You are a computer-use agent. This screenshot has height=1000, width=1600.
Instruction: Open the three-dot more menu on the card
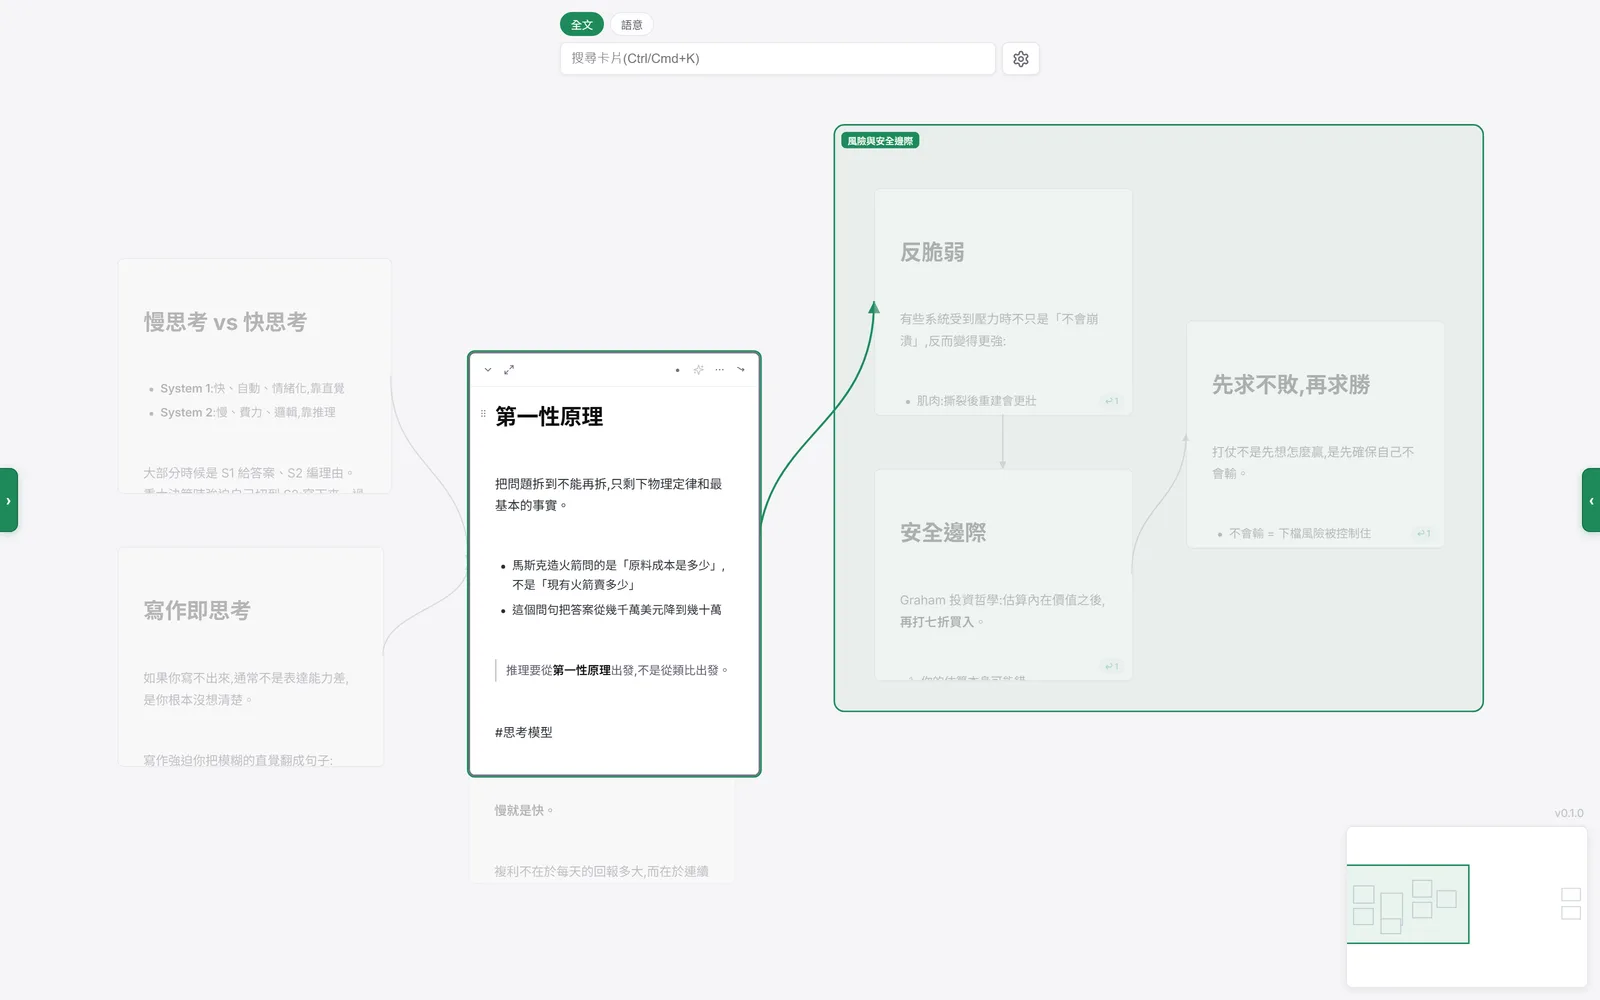click(719, 370)
